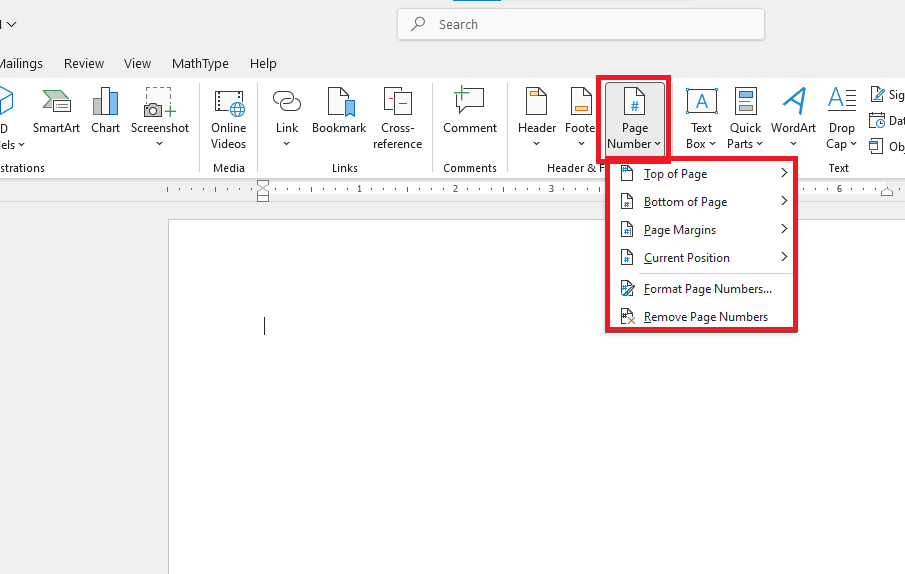Screen dimensions: 905x574
Task: Switch to the View tab
Action: pyautogui.click(x=137, y=63)
